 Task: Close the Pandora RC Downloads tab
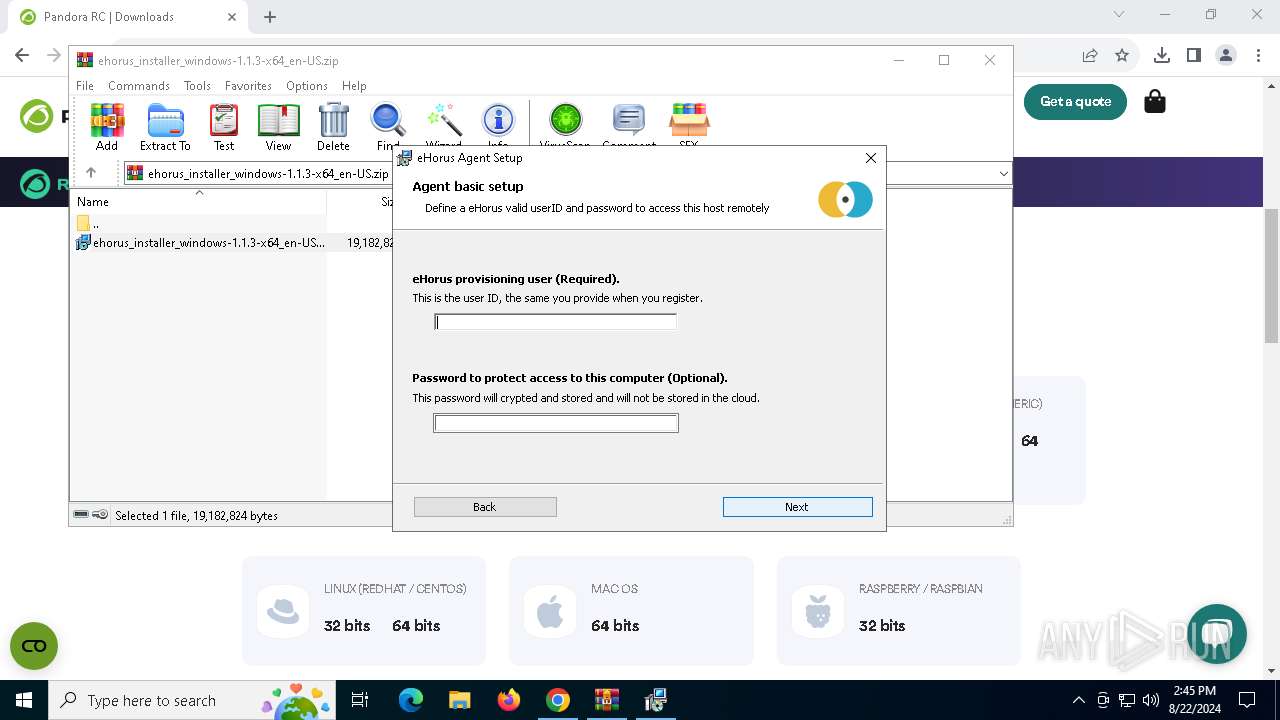(231, 17)
